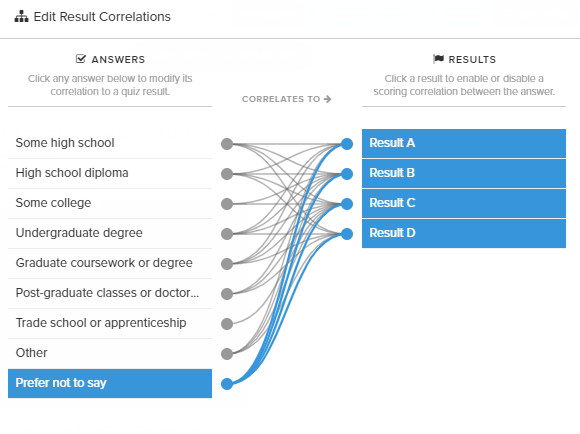The height and width of the screenshot is (434, 580).
Task: Select Graduate coursework or degree answer
Action: point(110,263)
